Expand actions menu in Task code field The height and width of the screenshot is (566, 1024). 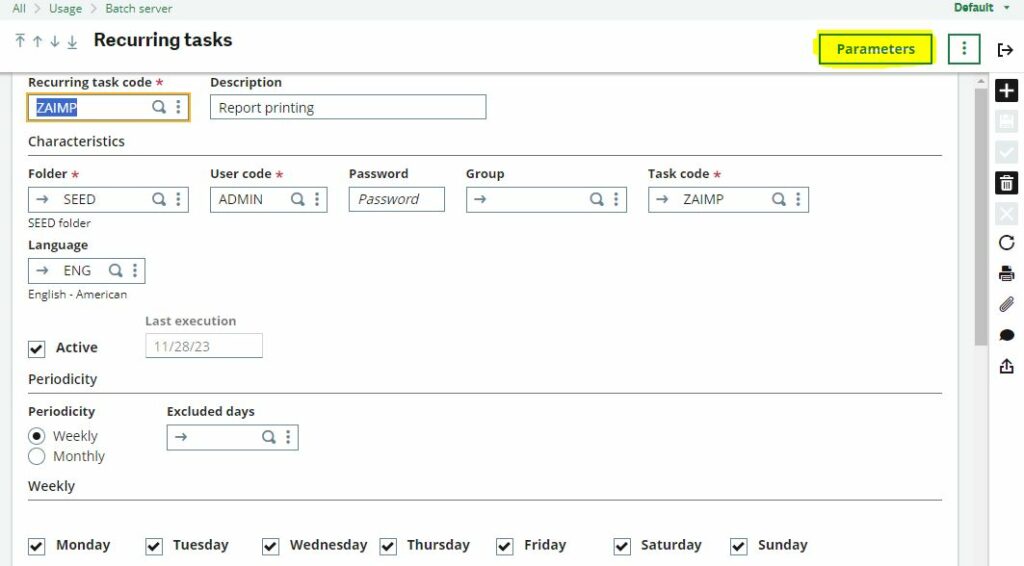[x=798, y=199]
